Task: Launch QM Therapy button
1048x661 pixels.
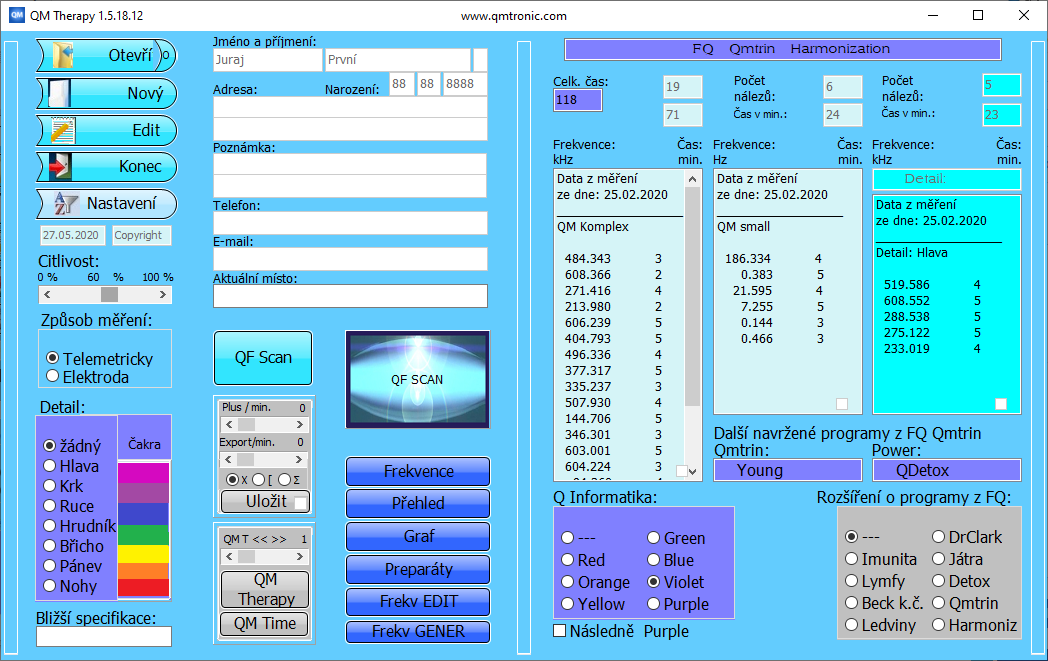Action: [x=265, y=589]
